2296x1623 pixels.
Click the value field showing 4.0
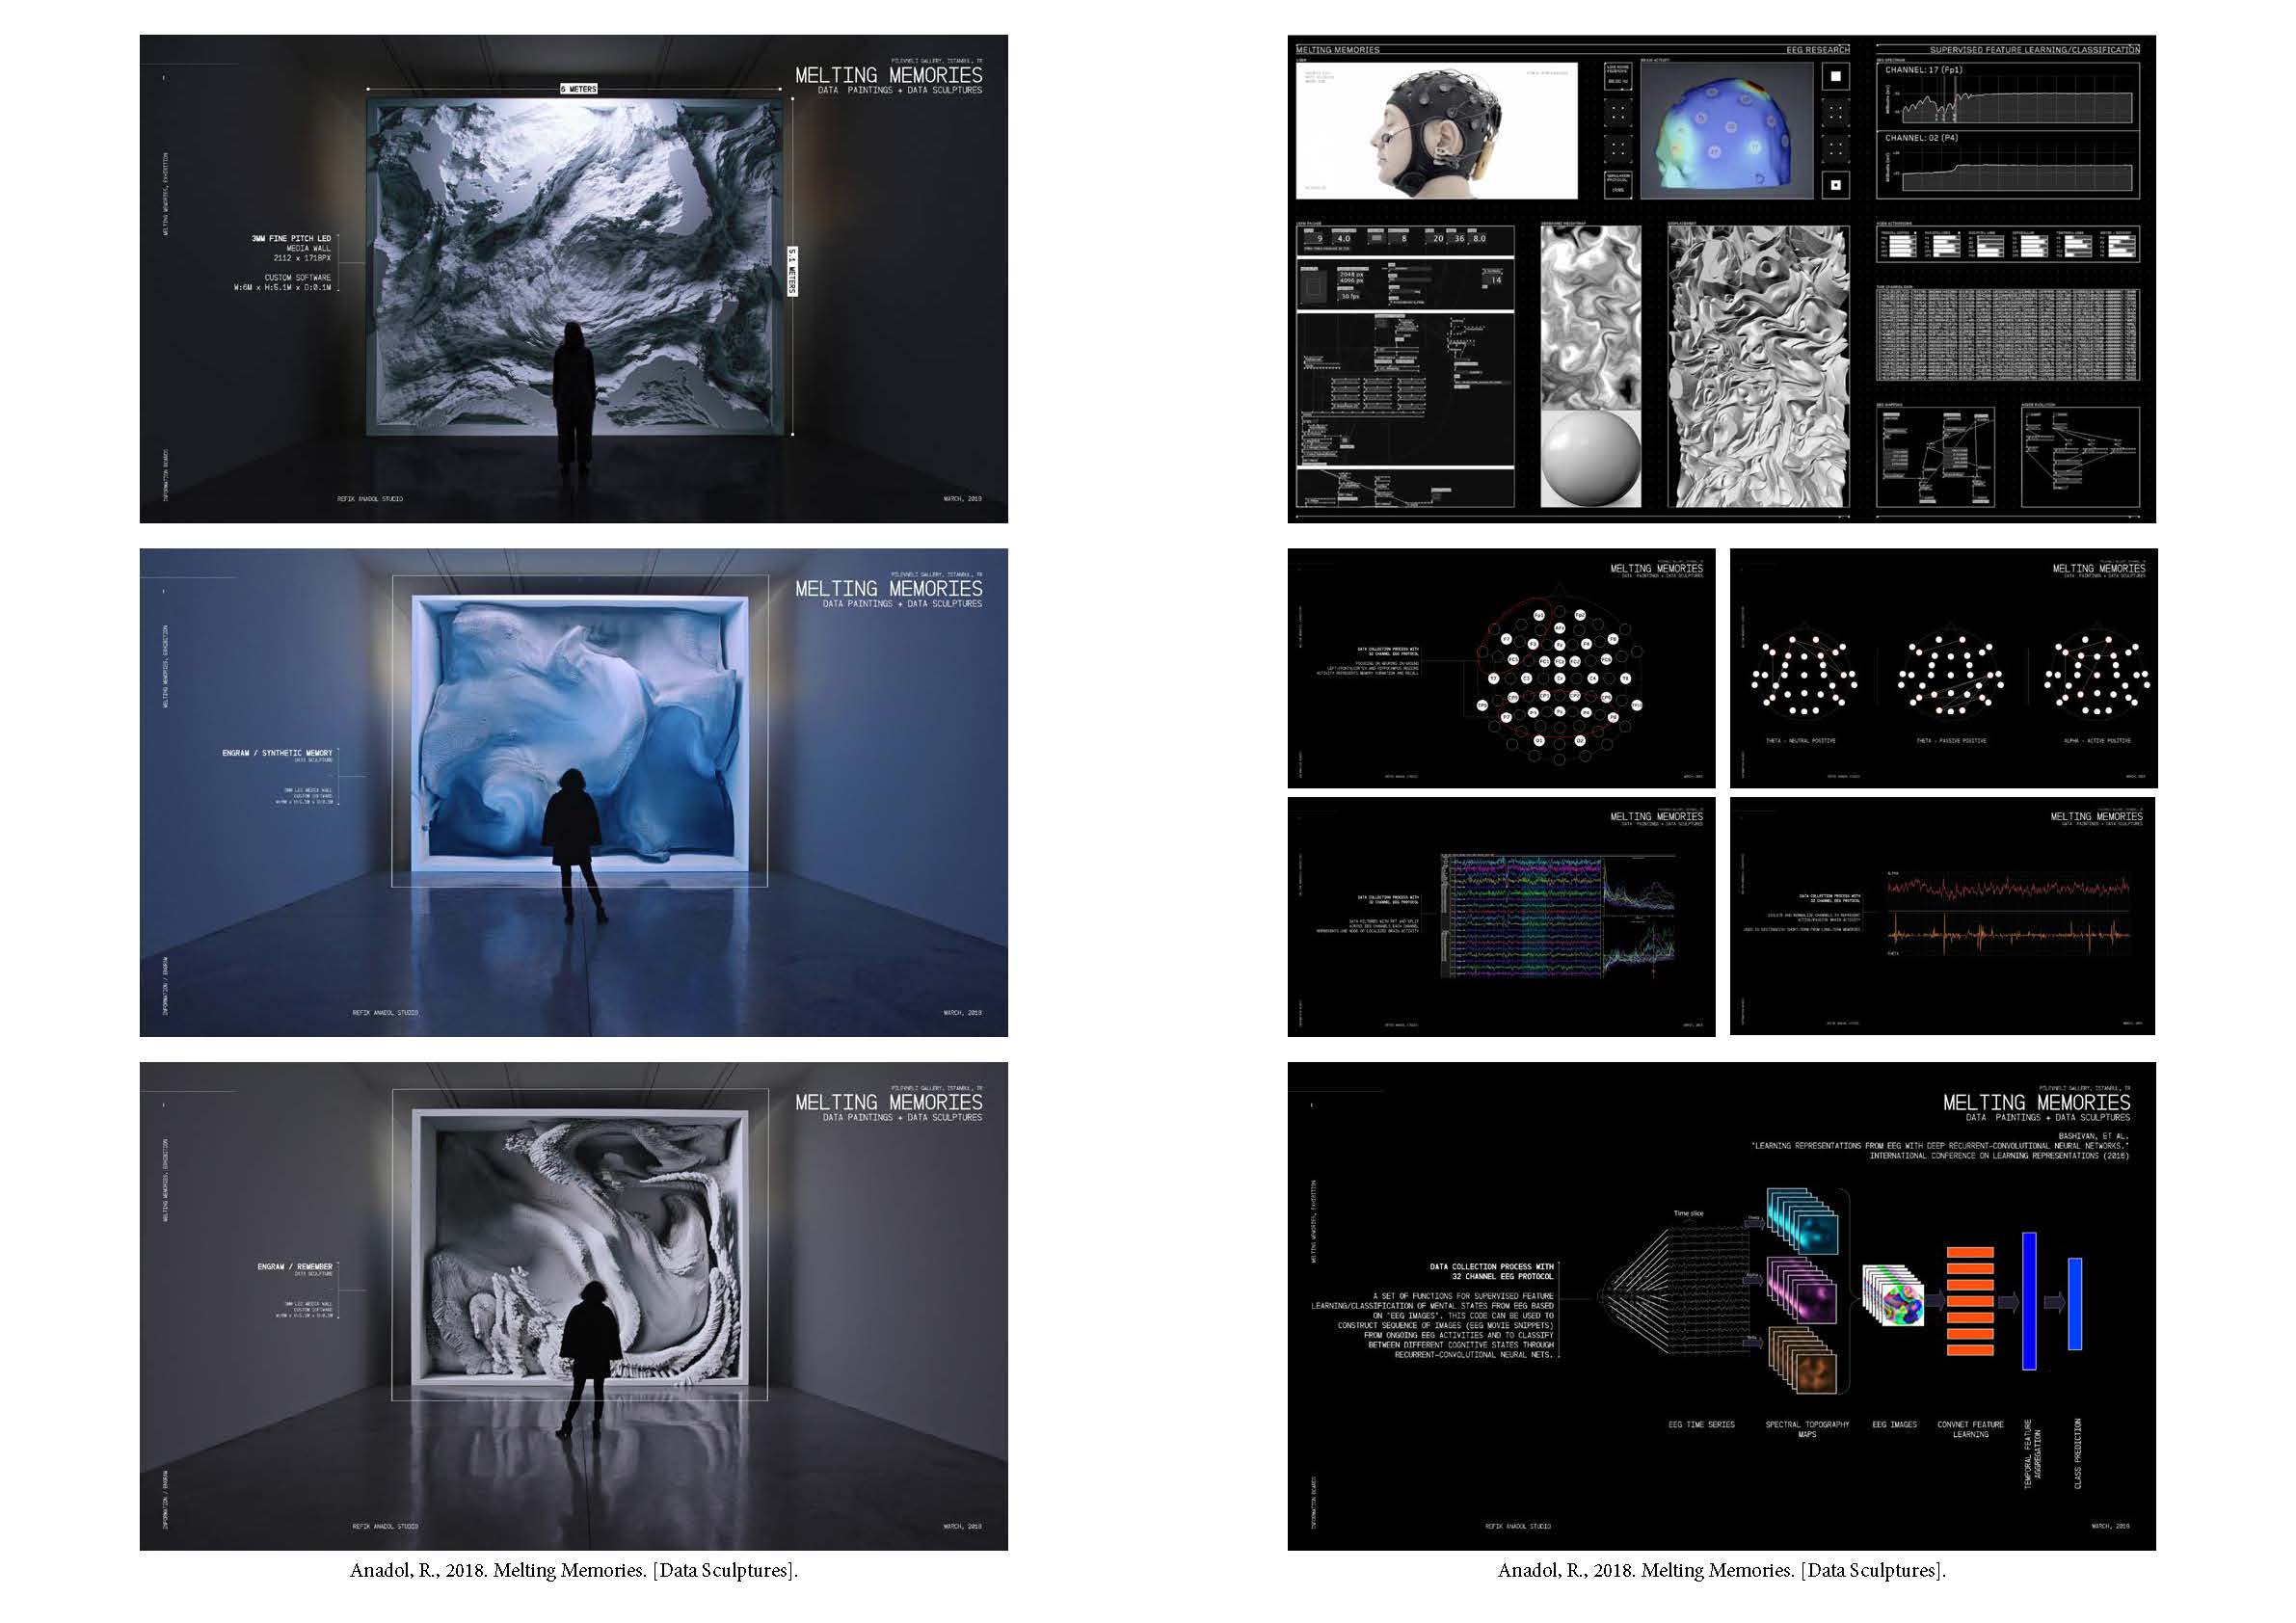[x=1343, y=239]
